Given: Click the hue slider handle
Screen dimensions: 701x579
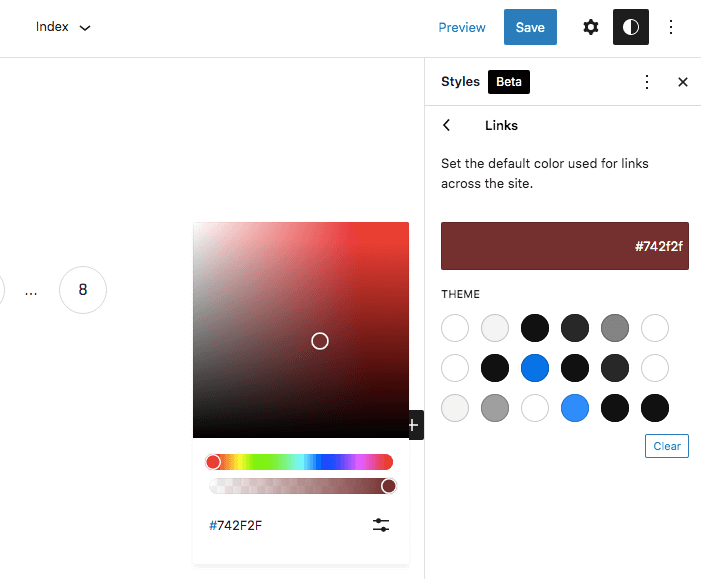Looking at the screenshot, I should pos(213,462).
